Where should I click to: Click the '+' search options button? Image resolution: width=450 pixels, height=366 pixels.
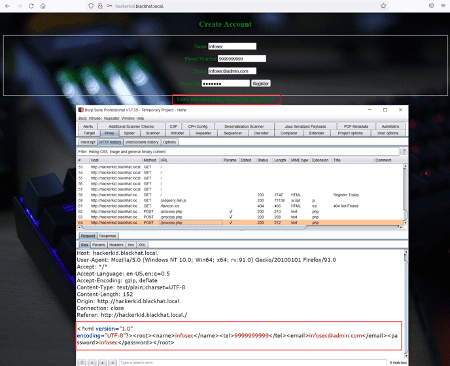click(x=103, y=362)
